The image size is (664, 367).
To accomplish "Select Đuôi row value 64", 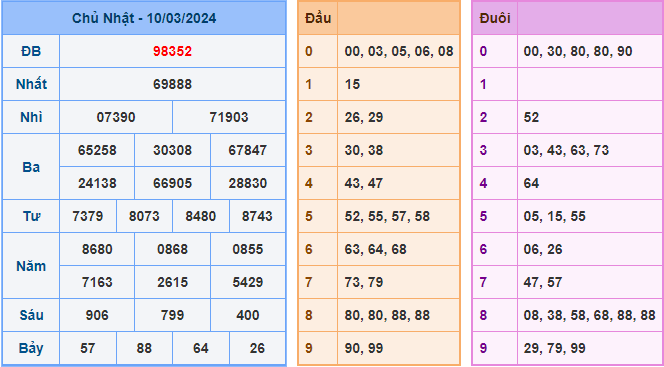I will pyautogui.click(x=531, y=183).
